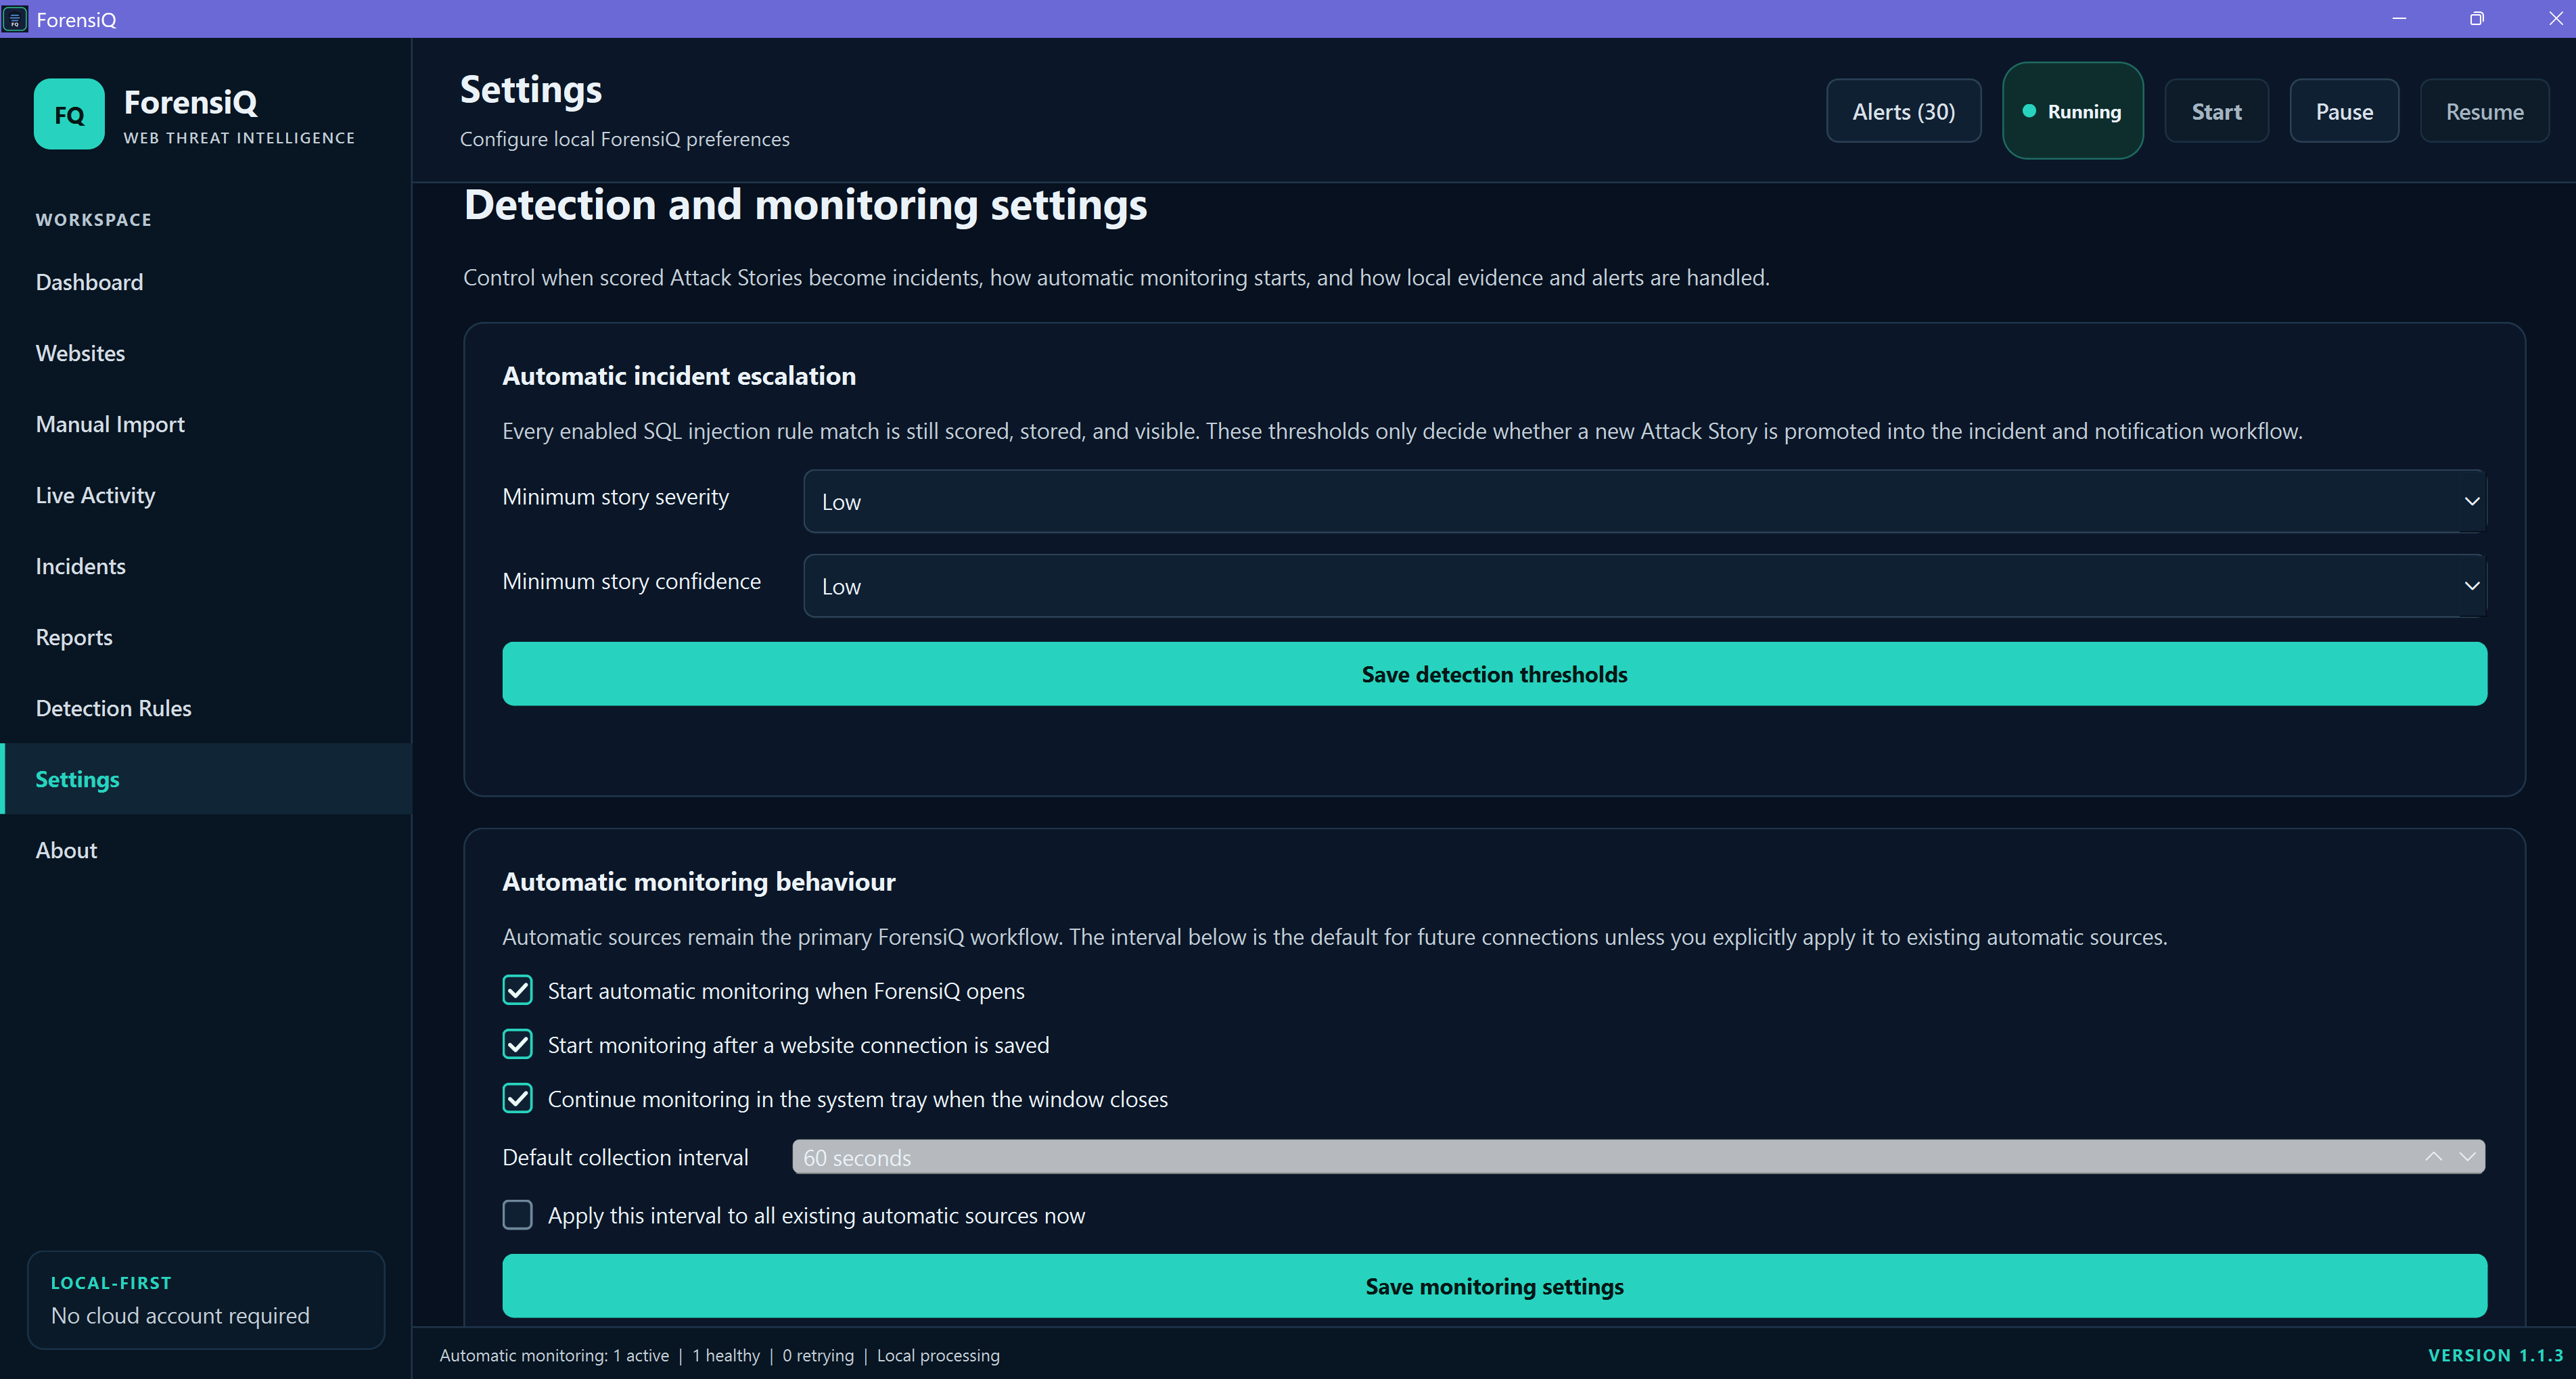Click 'Configure local ForensiQ preferences' subtitle
Image resolution: width=2576 pixels, height=1379 pixels.
[624, 139]
